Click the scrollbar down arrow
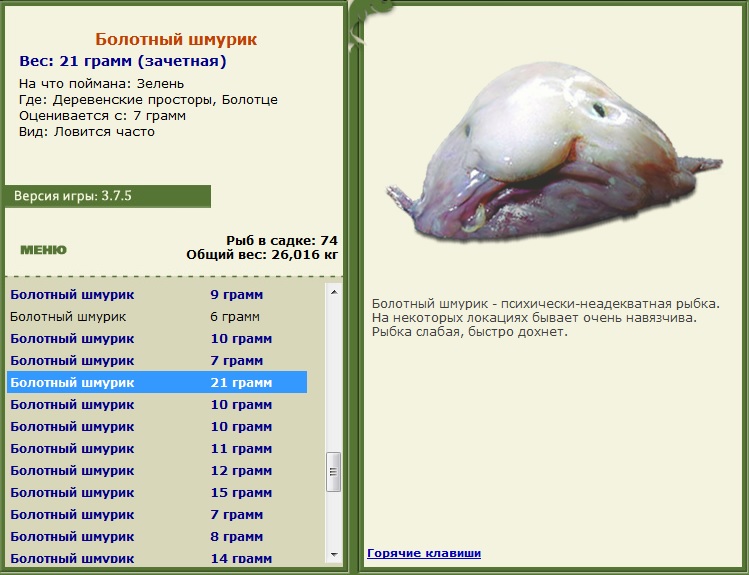 [334, 554]
